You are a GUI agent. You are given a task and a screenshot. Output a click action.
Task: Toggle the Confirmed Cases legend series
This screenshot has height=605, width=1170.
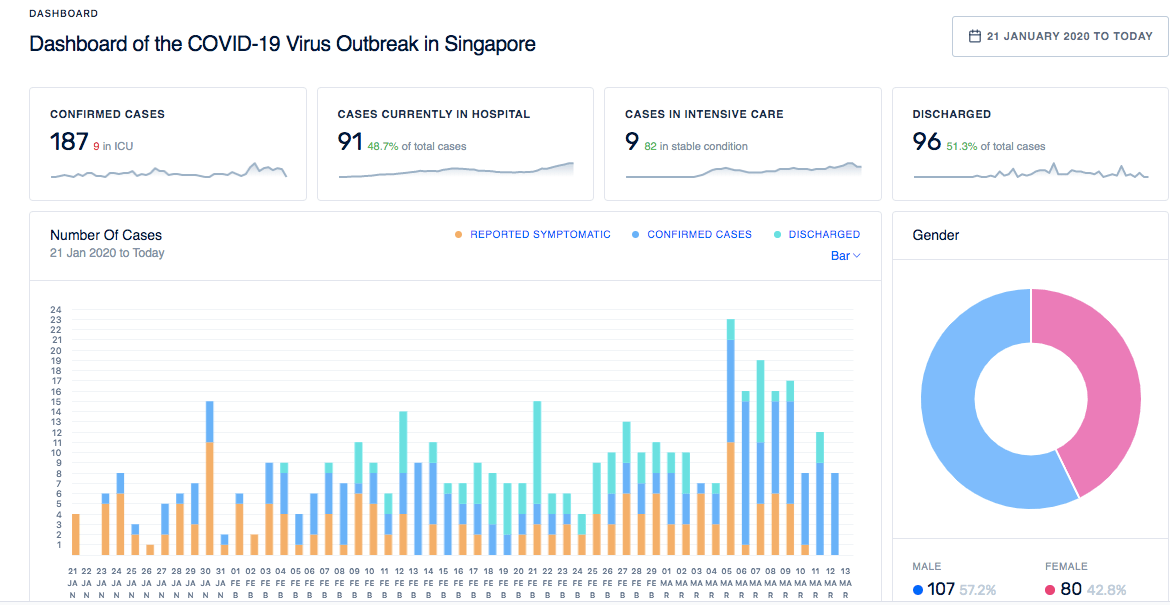click(x=699, y=234)
